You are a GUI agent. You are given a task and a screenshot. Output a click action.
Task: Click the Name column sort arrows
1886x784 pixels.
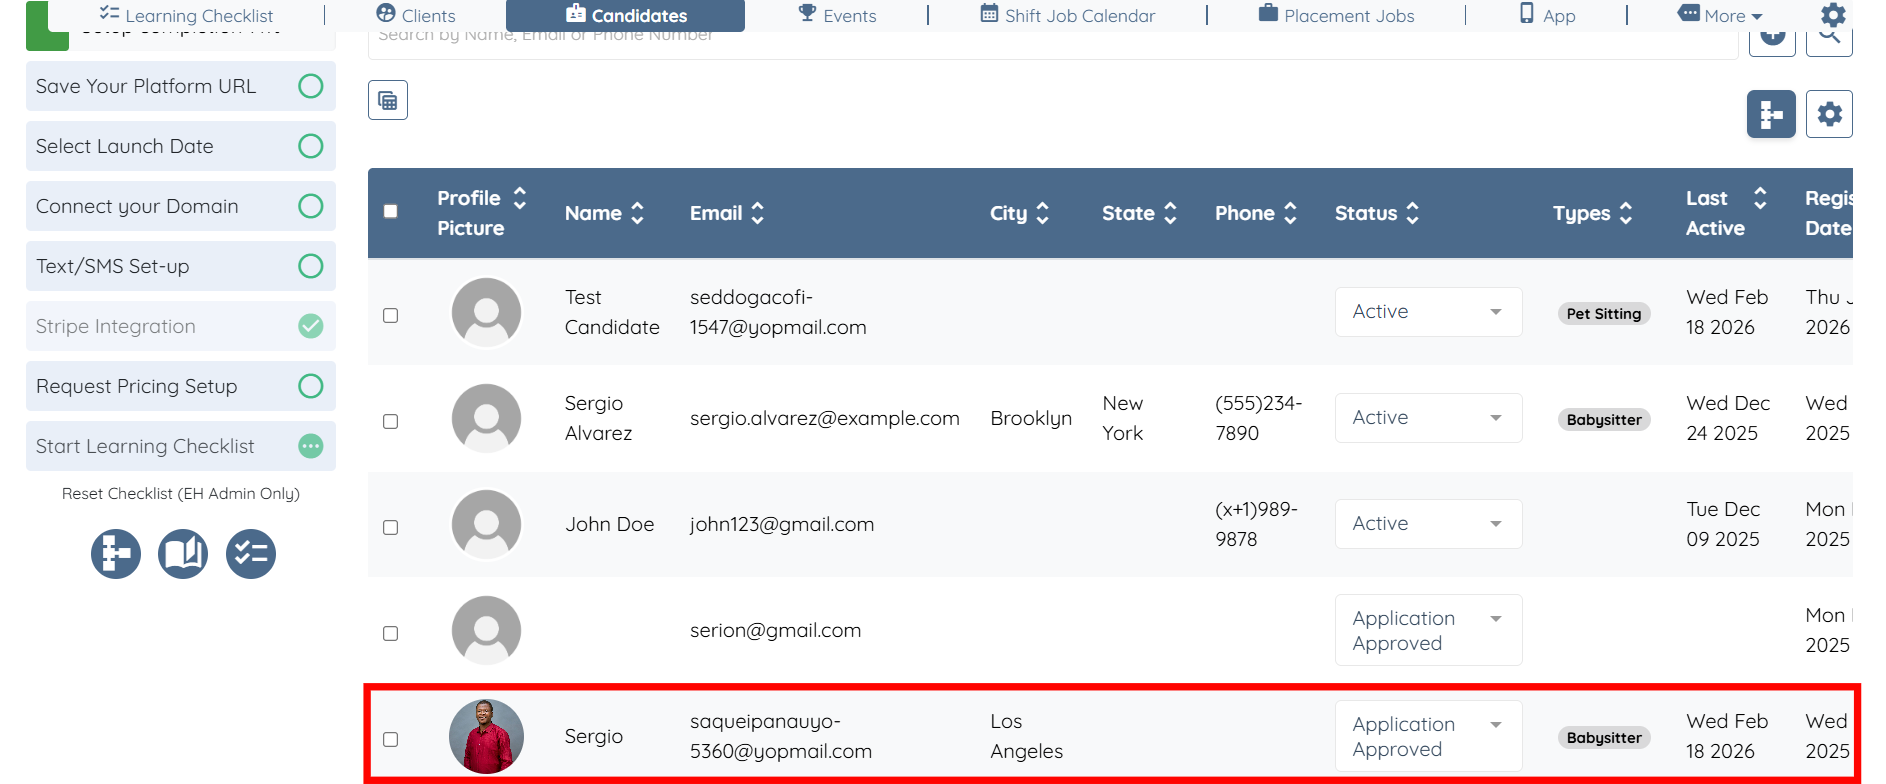click(x=637, y=213)
